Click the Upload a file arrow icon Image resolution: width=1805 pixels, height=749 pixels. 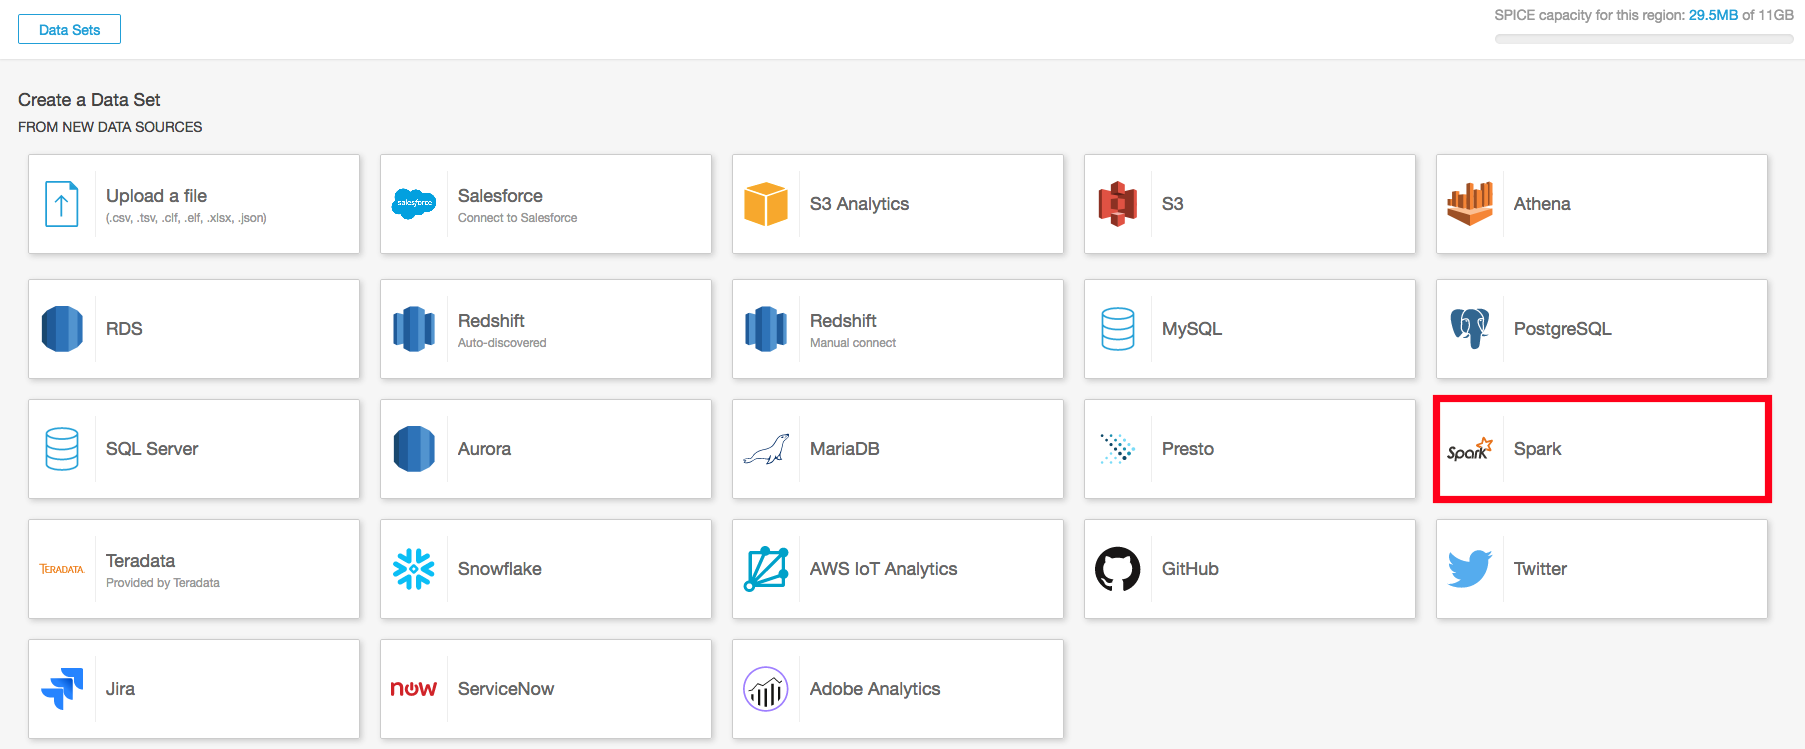pos(62,204)
